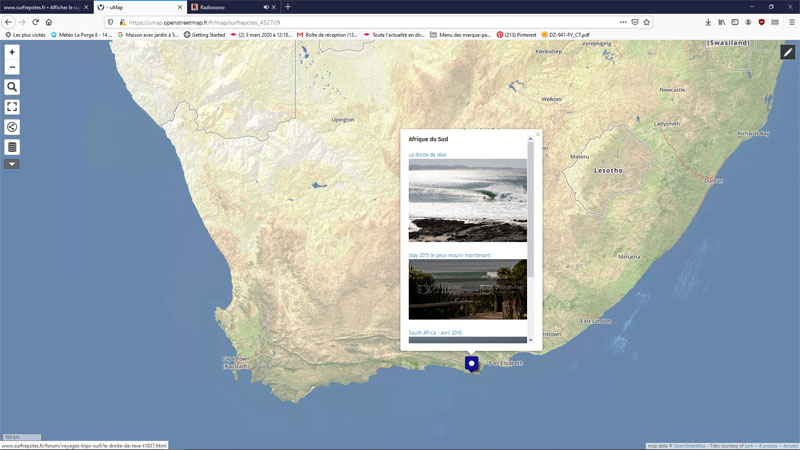Click the Port Elizabeth map marker
The image size is (800, 450).
pyautogui.click(x=472, y=363)
